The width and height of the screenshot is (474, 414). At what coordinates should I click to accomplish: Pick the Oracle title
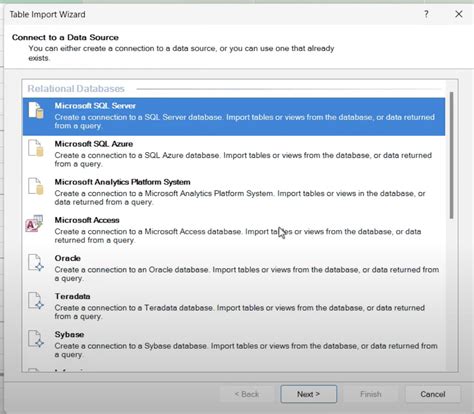coord(68,258)
